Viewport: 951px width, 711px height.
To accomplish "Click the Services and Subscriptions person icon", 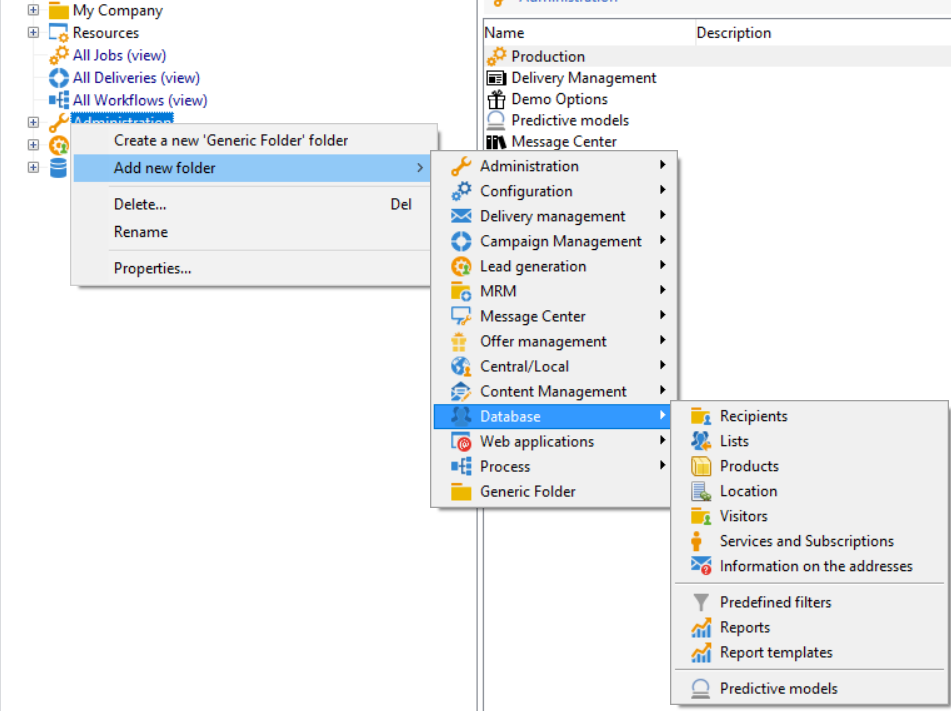I will coord(698,541).
